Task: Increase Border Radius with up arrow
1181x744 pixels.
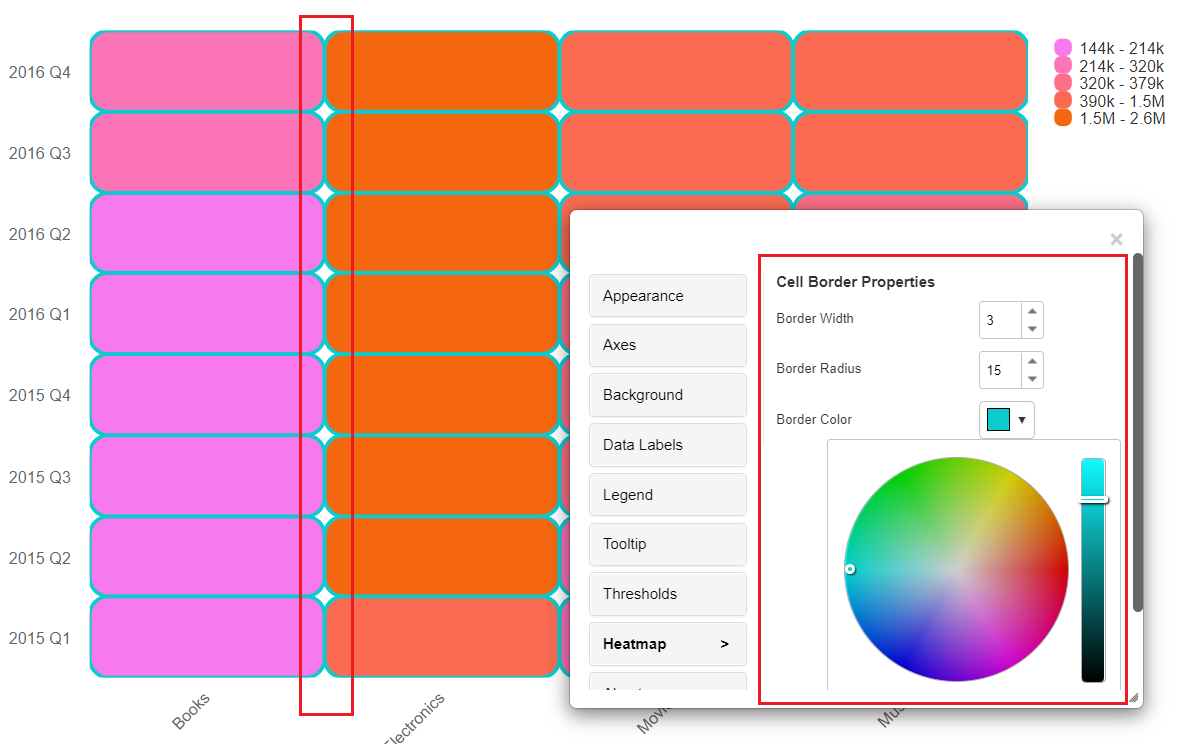Action: click(1032, 361)
